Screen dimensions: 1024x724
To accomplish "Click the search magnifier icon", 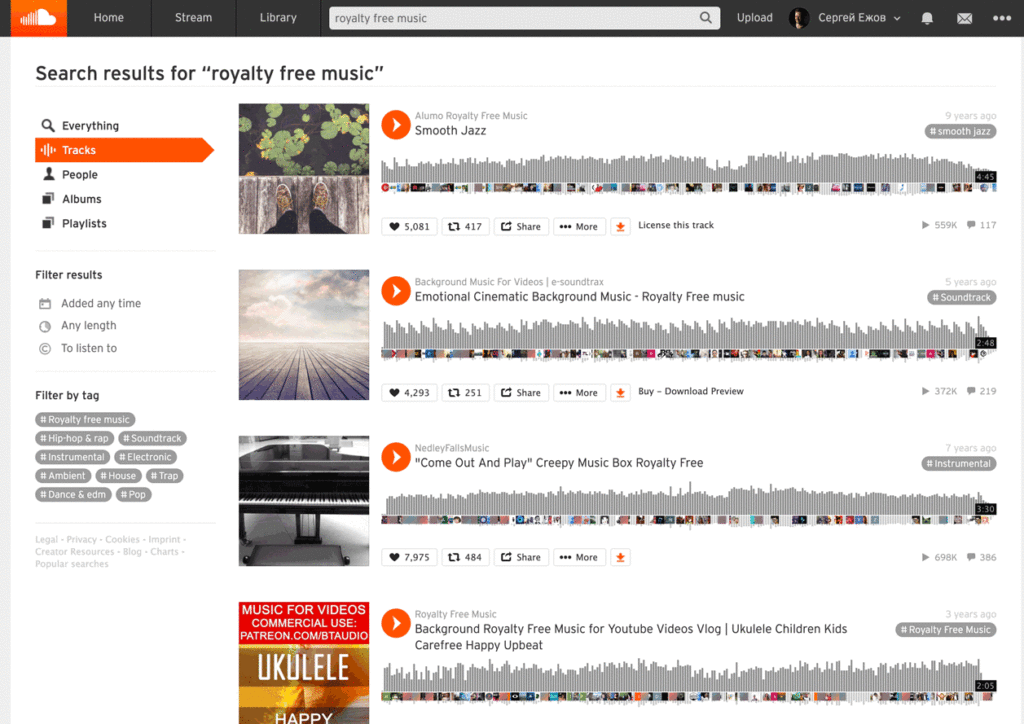I will click(x=705, y=18).
